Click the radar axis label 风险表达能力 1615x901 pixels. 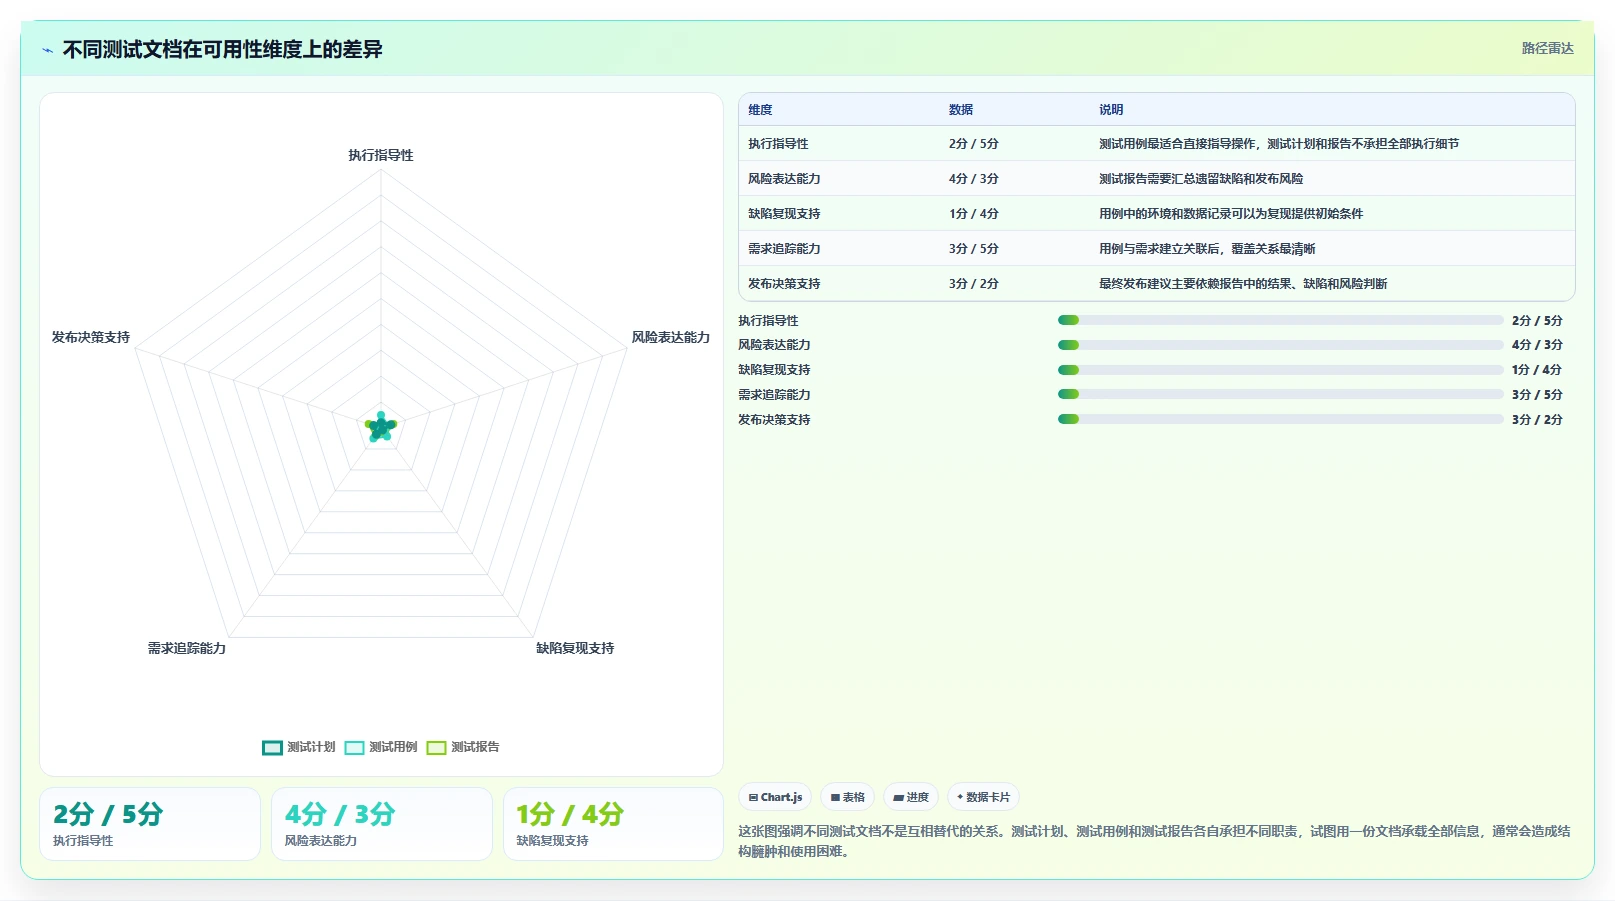[671, 338]
